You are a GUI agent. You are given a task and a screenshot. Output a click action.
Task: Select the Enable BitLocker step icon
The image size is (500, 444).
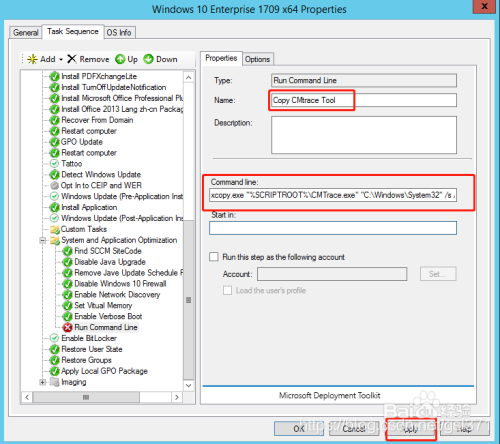54,338
